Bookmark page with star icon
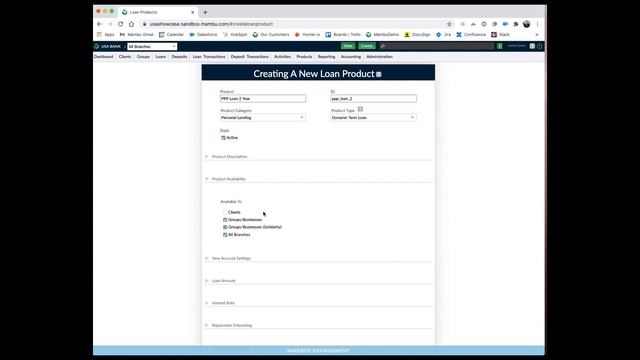Viewport: 640px width, 360px height. point(449,24)
